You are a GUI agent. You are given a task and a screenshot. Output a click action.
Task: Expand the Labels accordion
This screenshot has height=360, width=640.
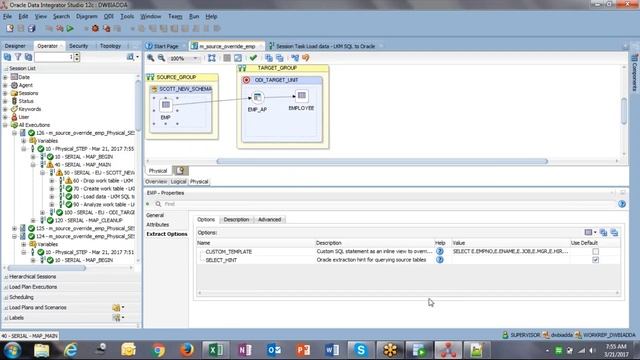coord(16,318)
